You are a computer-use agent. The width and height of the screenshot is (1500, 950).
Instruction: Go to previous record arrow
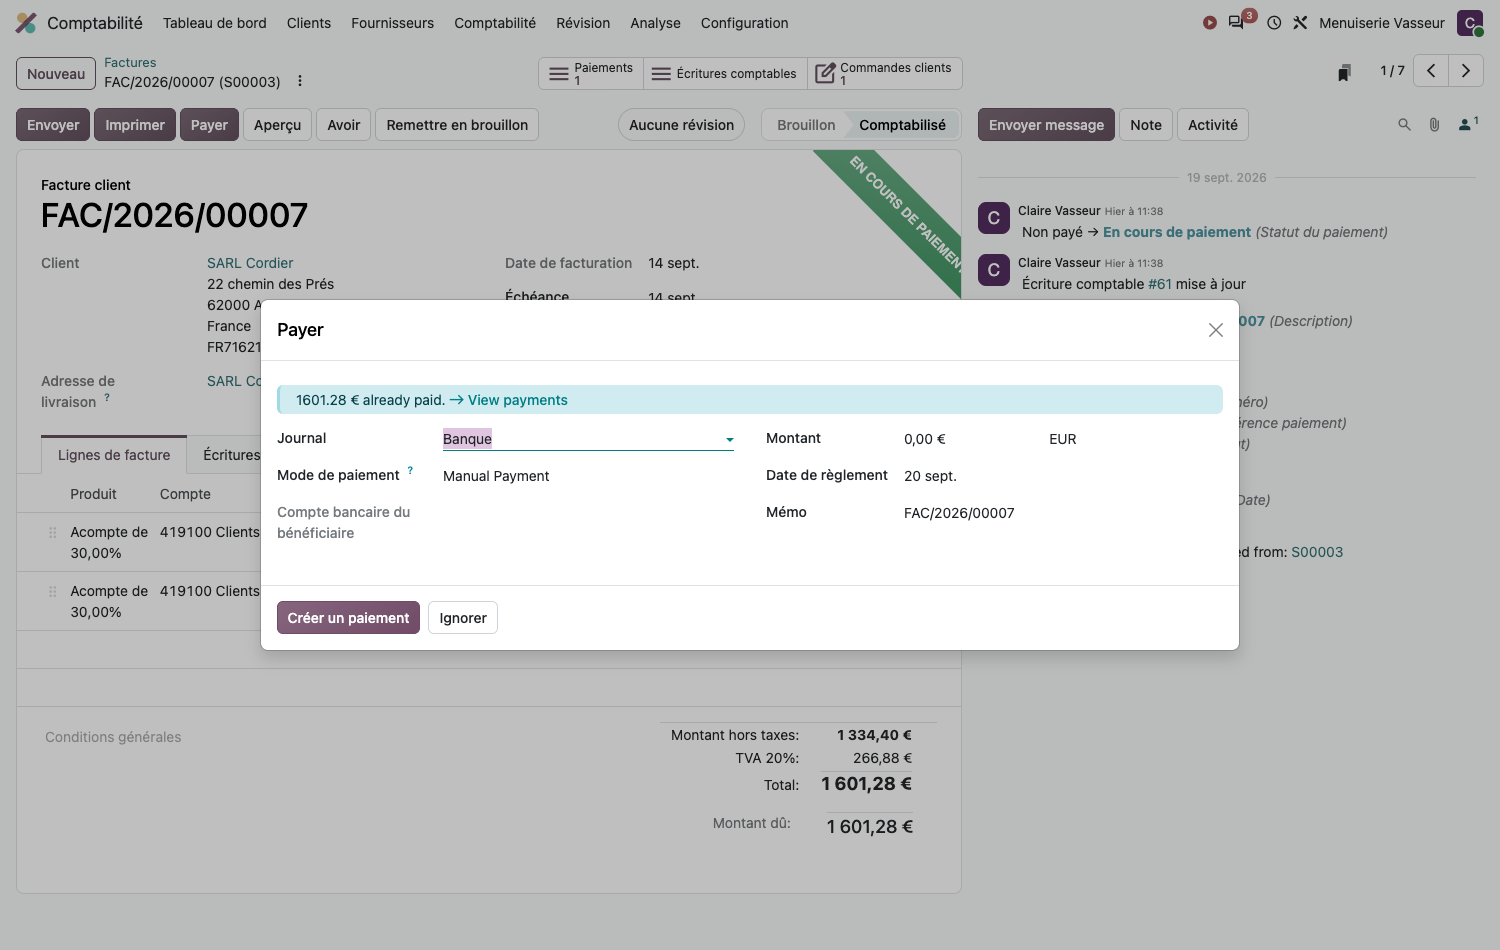(x=1431, y=70)
